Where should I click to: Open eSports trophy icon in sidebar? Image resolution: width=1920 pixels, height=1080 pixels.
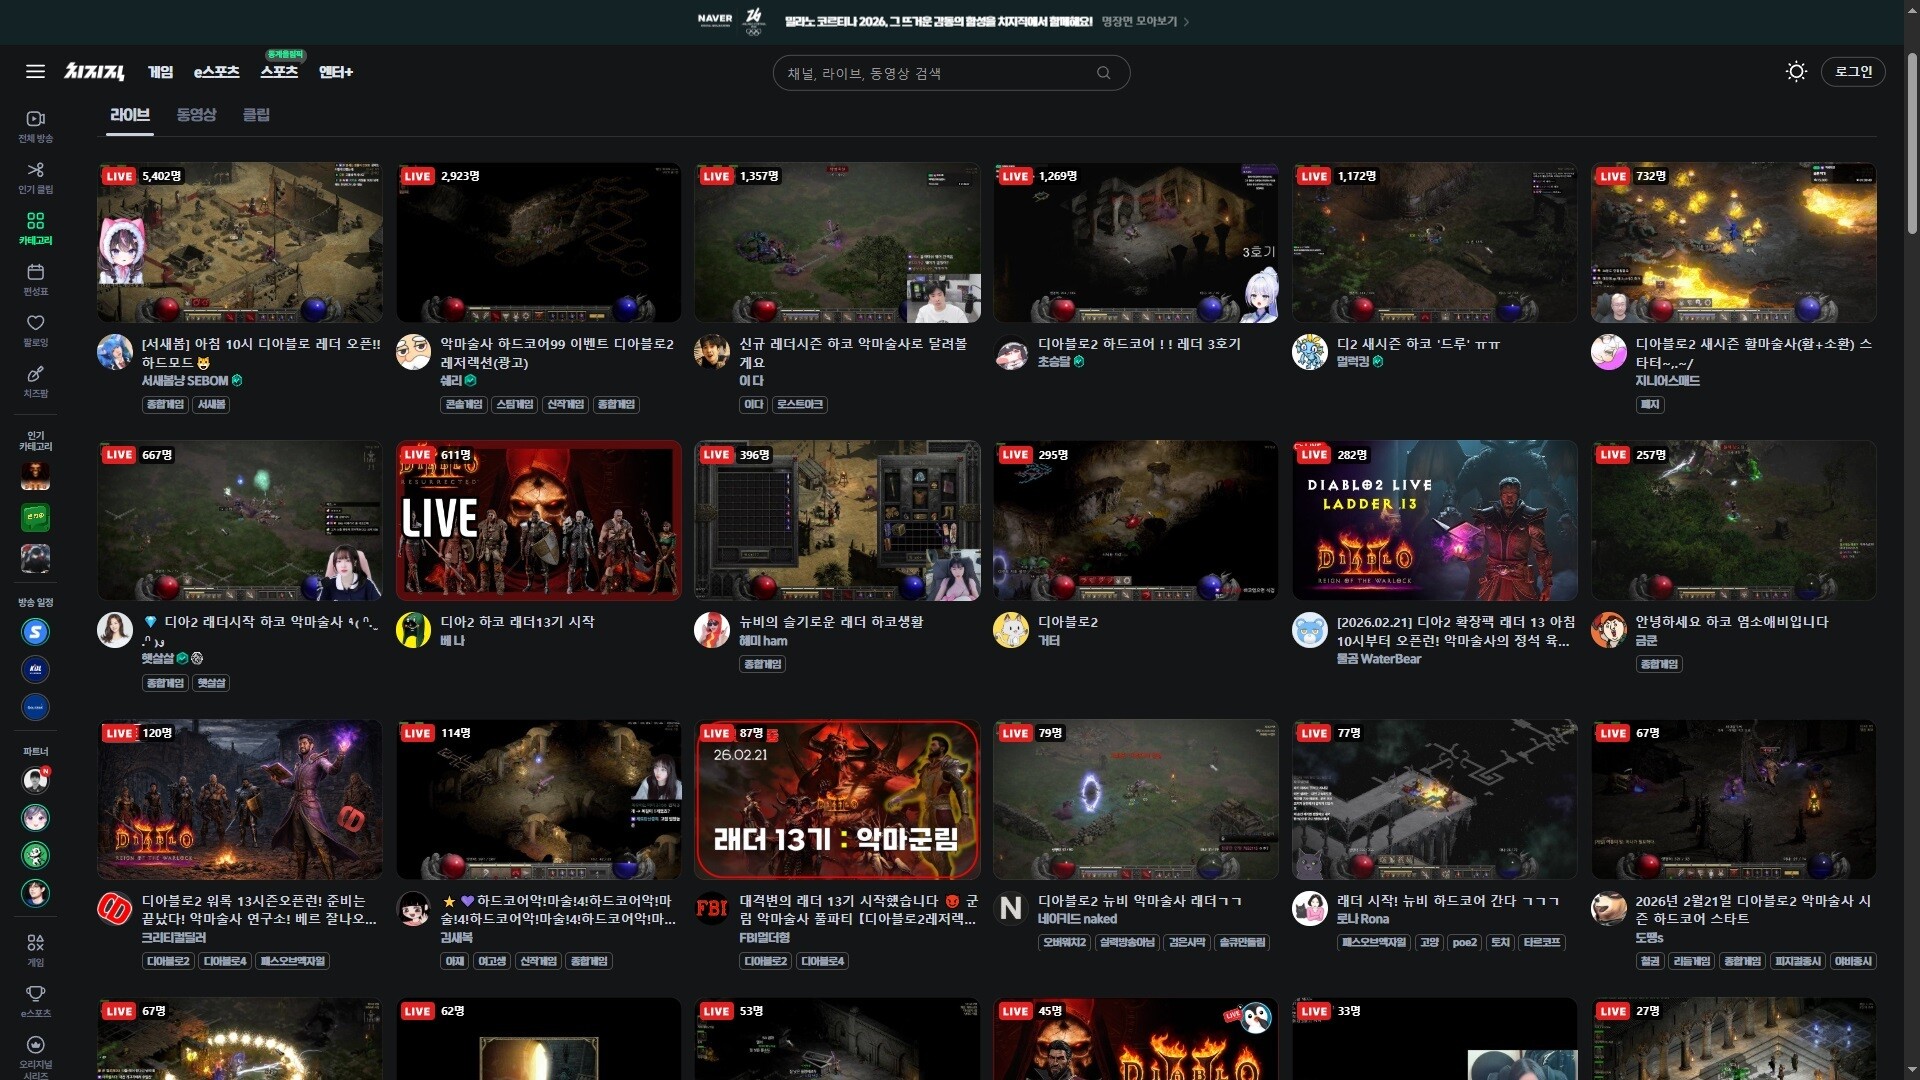(35, 993)
